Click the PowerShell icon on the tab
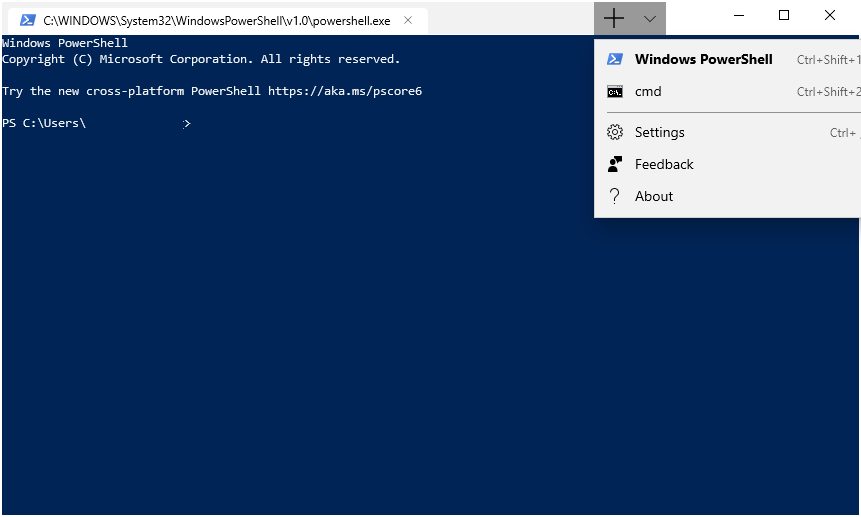This screenshot has height=517, width=861. point(27,20)
